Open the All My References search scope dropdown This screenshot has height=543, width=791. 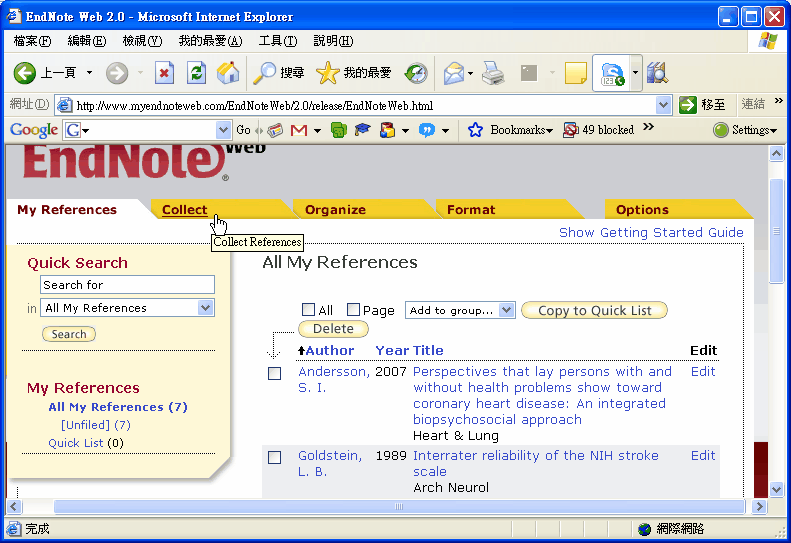[x=206, y=308]
